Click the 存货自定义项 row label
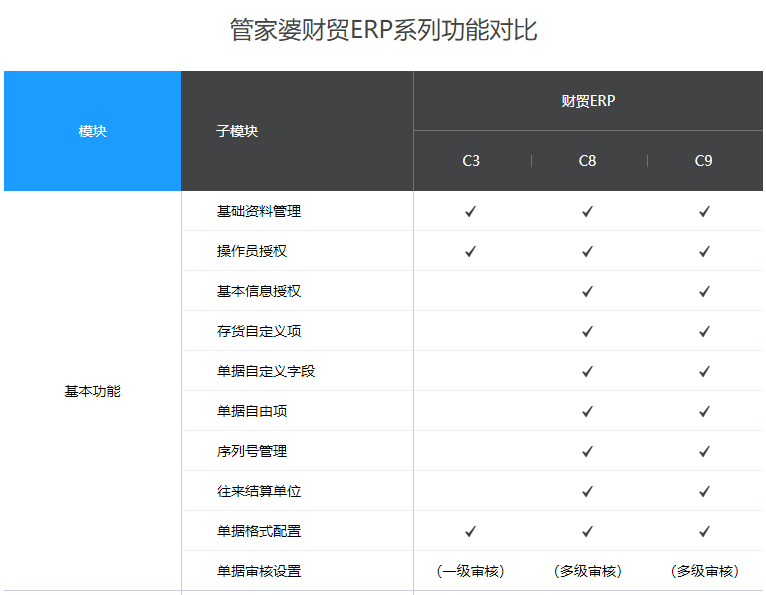The height and width of the screenshot is (595, 766). coord(259,331)
